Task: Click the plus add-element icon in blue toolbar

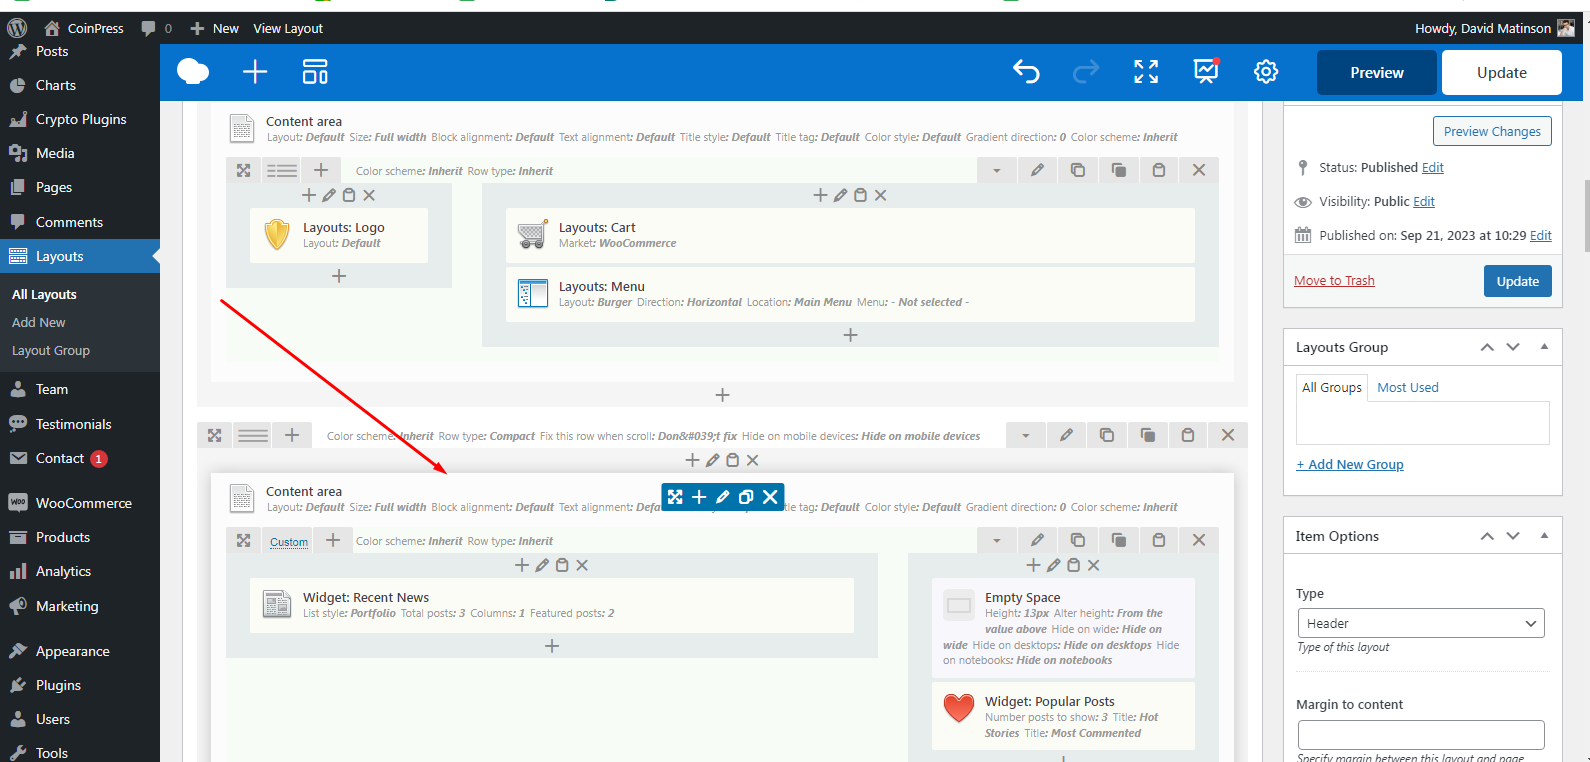Action: (255, 72)
